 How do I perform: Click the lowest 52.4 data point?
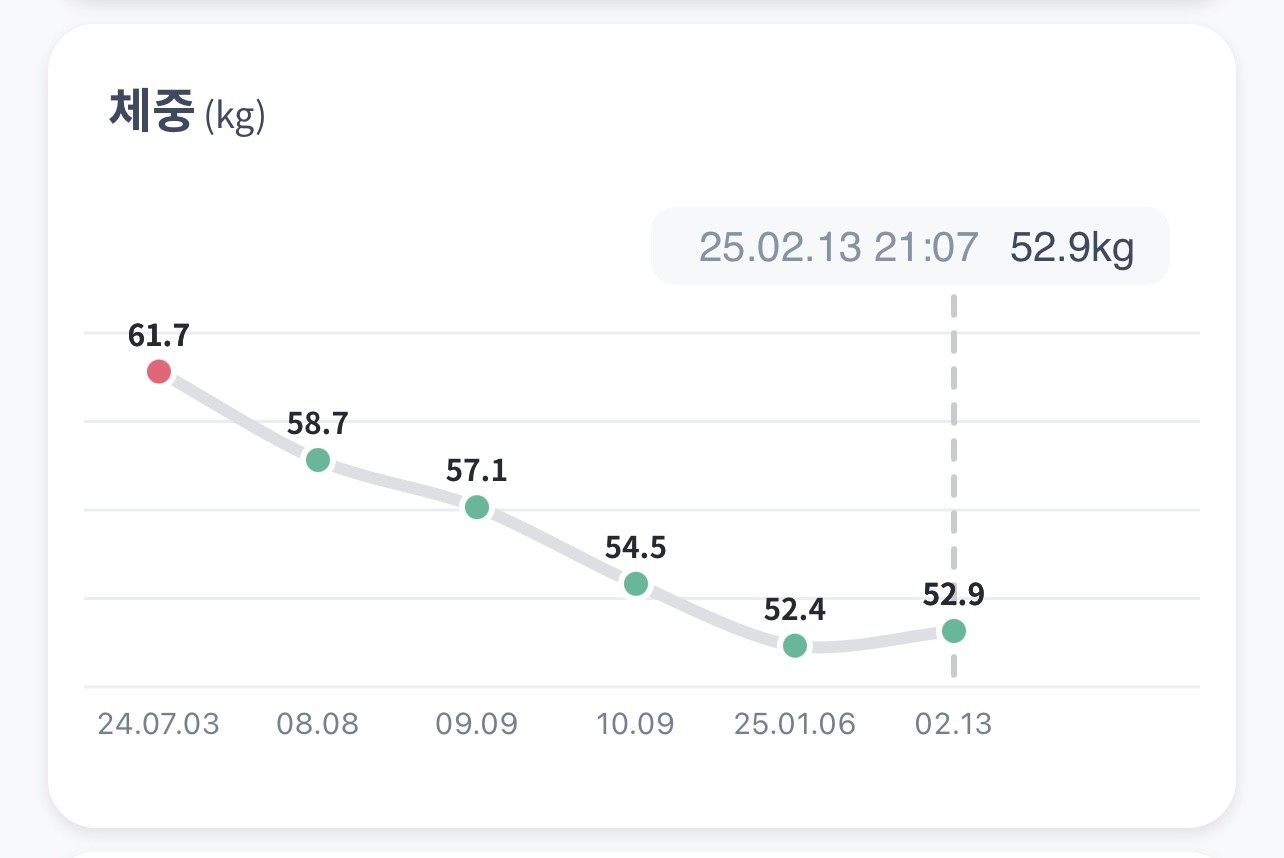coord(795,645)
